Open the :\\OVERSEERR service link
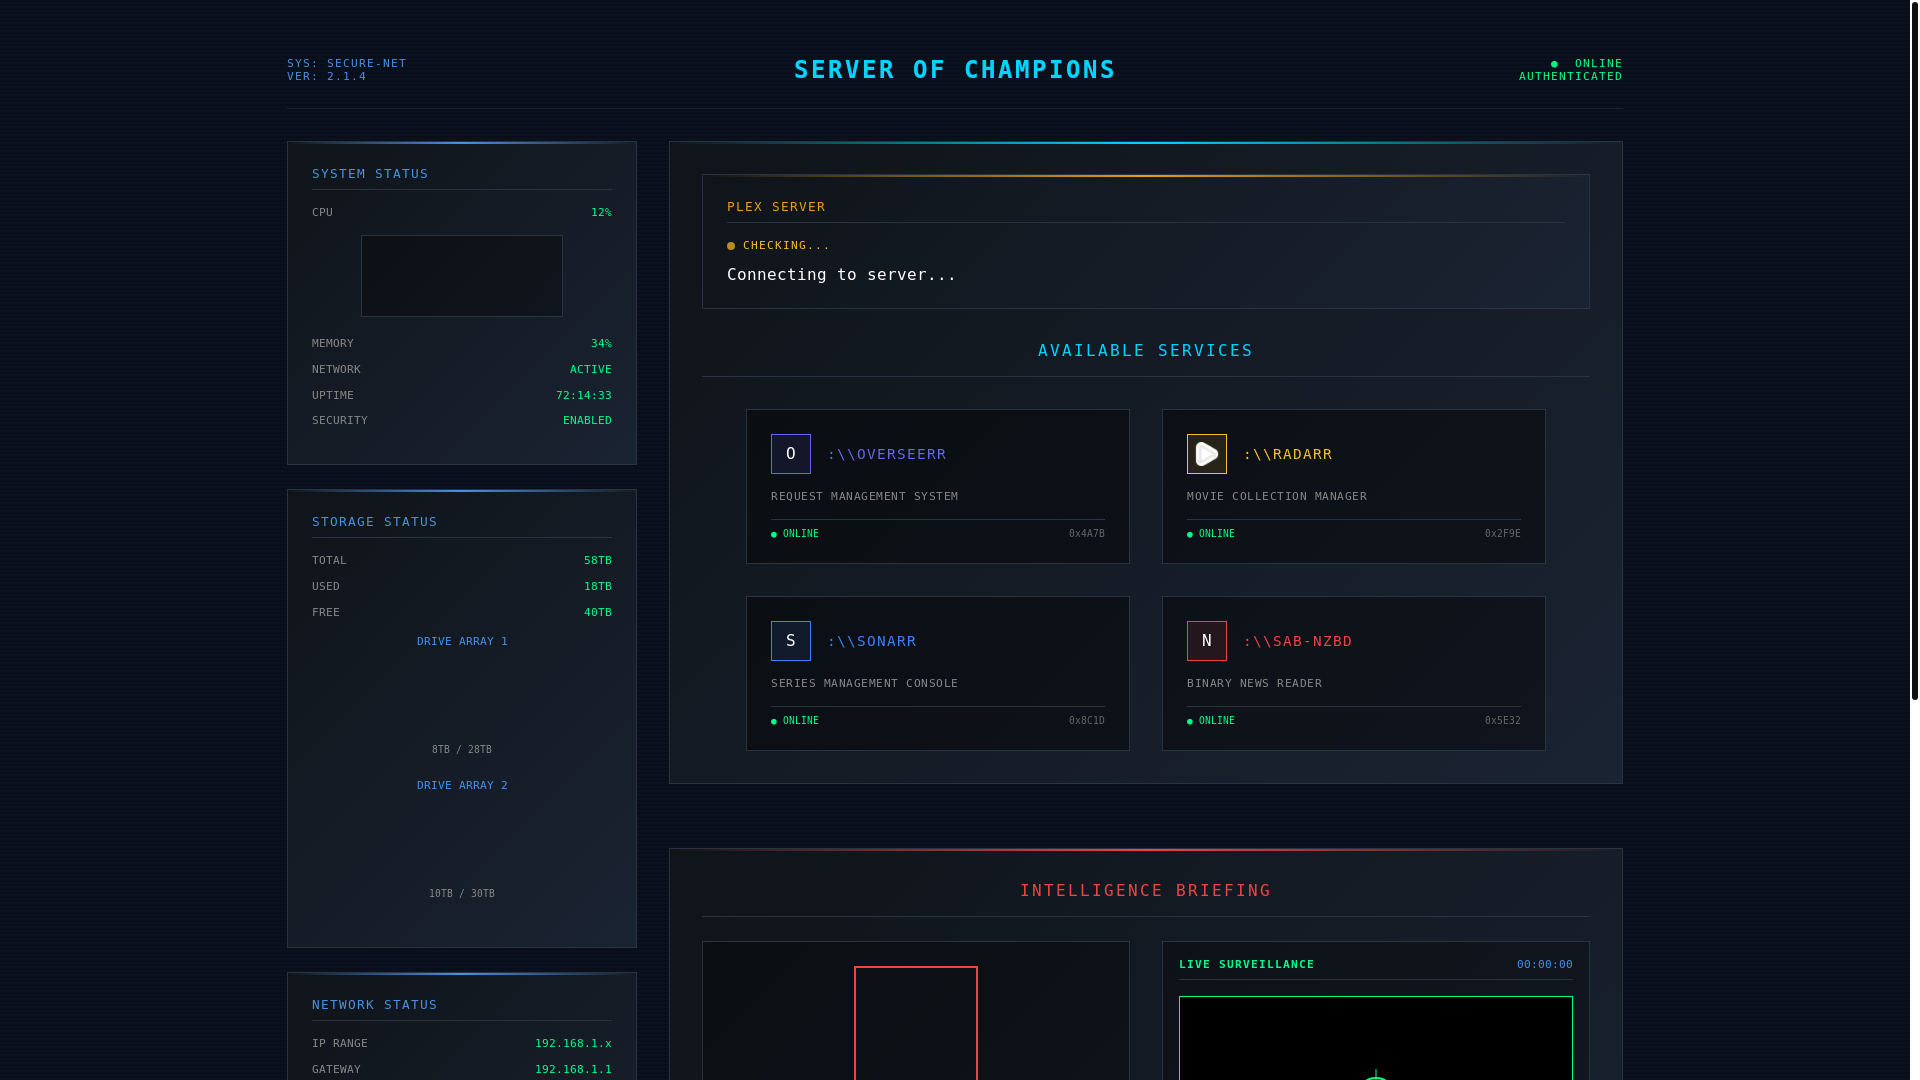 click(x=886, y=454)
